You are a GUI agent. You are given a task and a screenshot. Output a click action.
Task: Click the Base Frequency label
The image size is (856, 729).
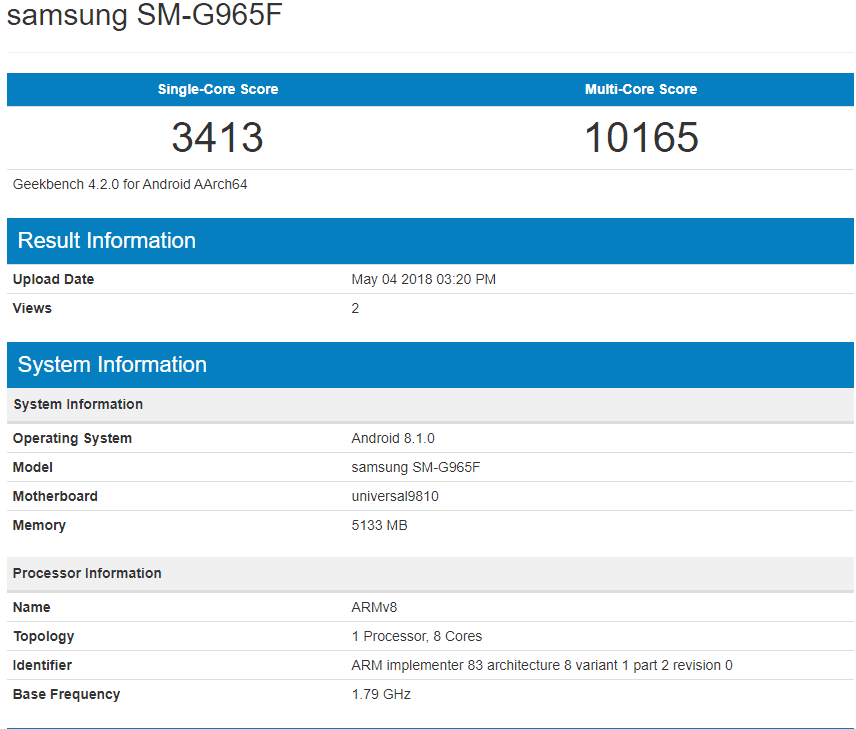[x=67, y=695]
